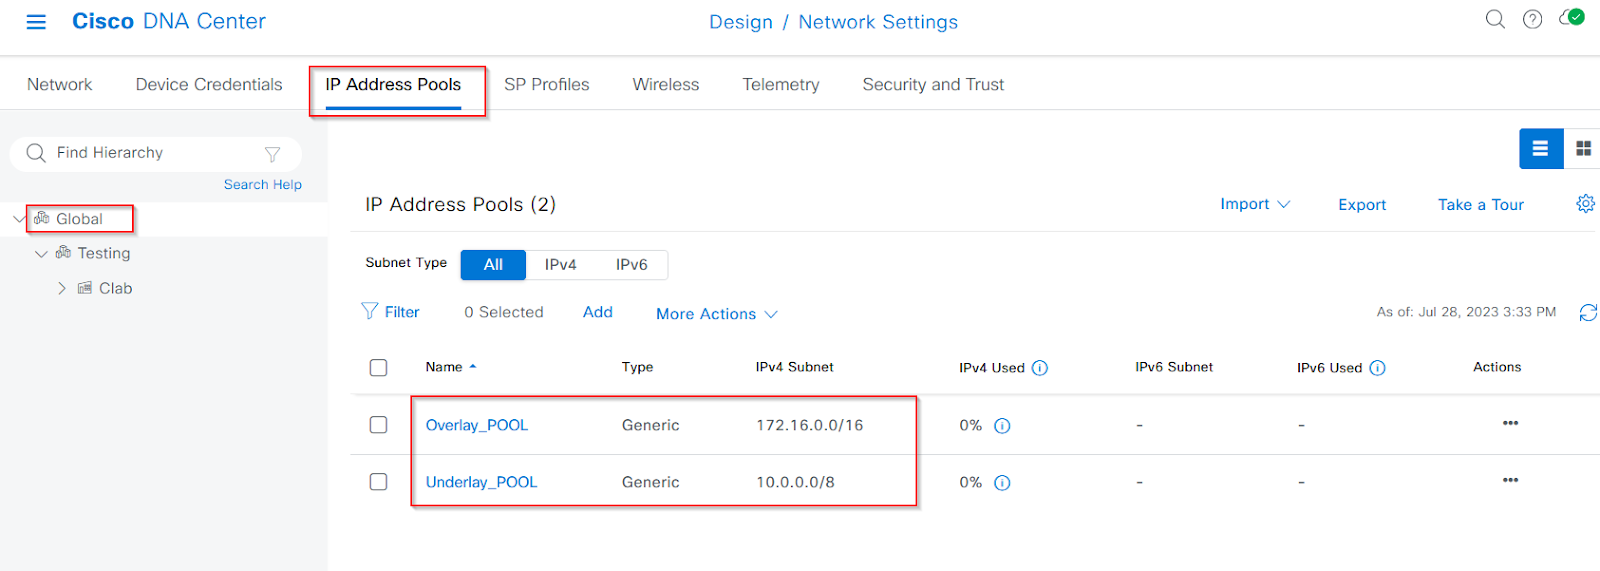Sort by Name column arrow
Screen dimensions: 1600x571
(x=473, y=367)
